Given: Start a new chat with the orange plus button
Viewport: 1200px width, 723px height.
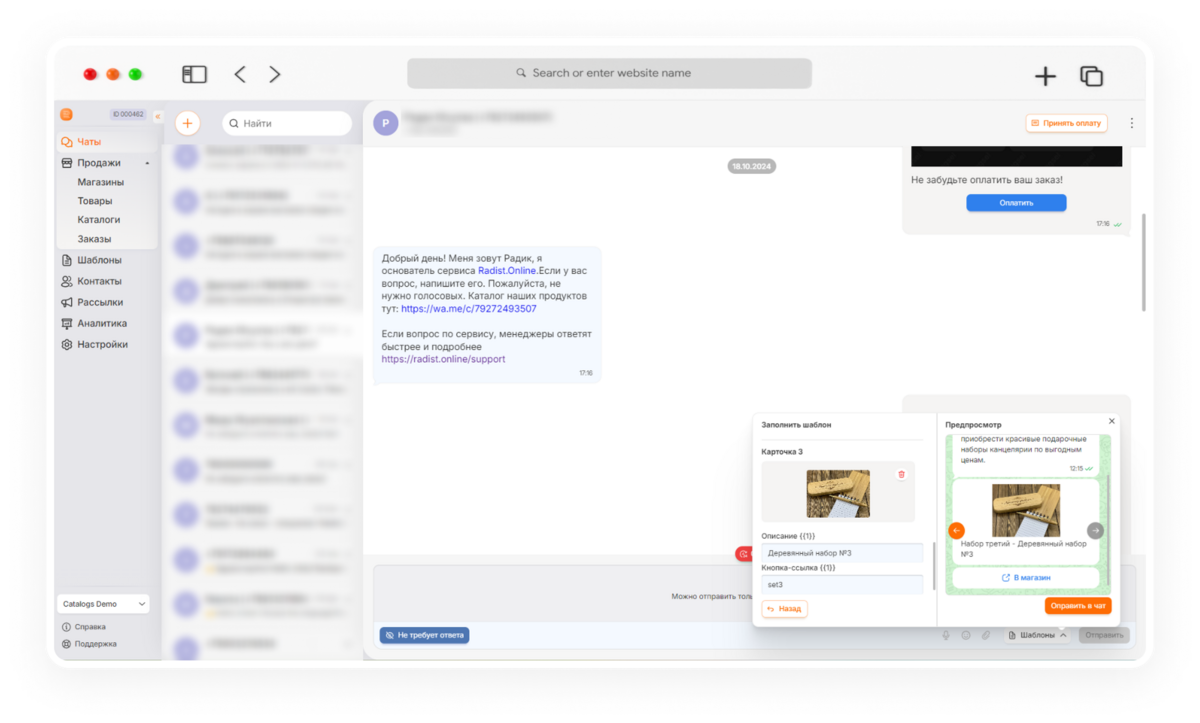Looking at the screenshot, I should click(x=188, y=123).
